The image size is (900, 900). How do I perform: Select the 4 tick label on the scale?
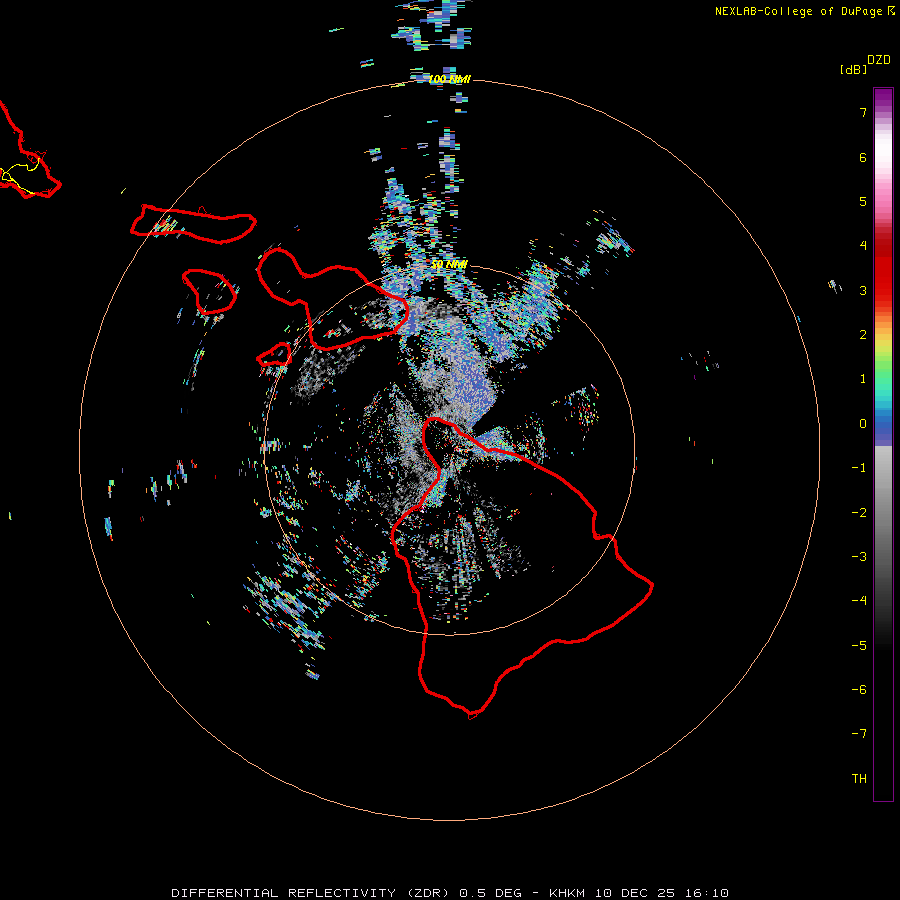pyautogui.click(x=863, y=246)
